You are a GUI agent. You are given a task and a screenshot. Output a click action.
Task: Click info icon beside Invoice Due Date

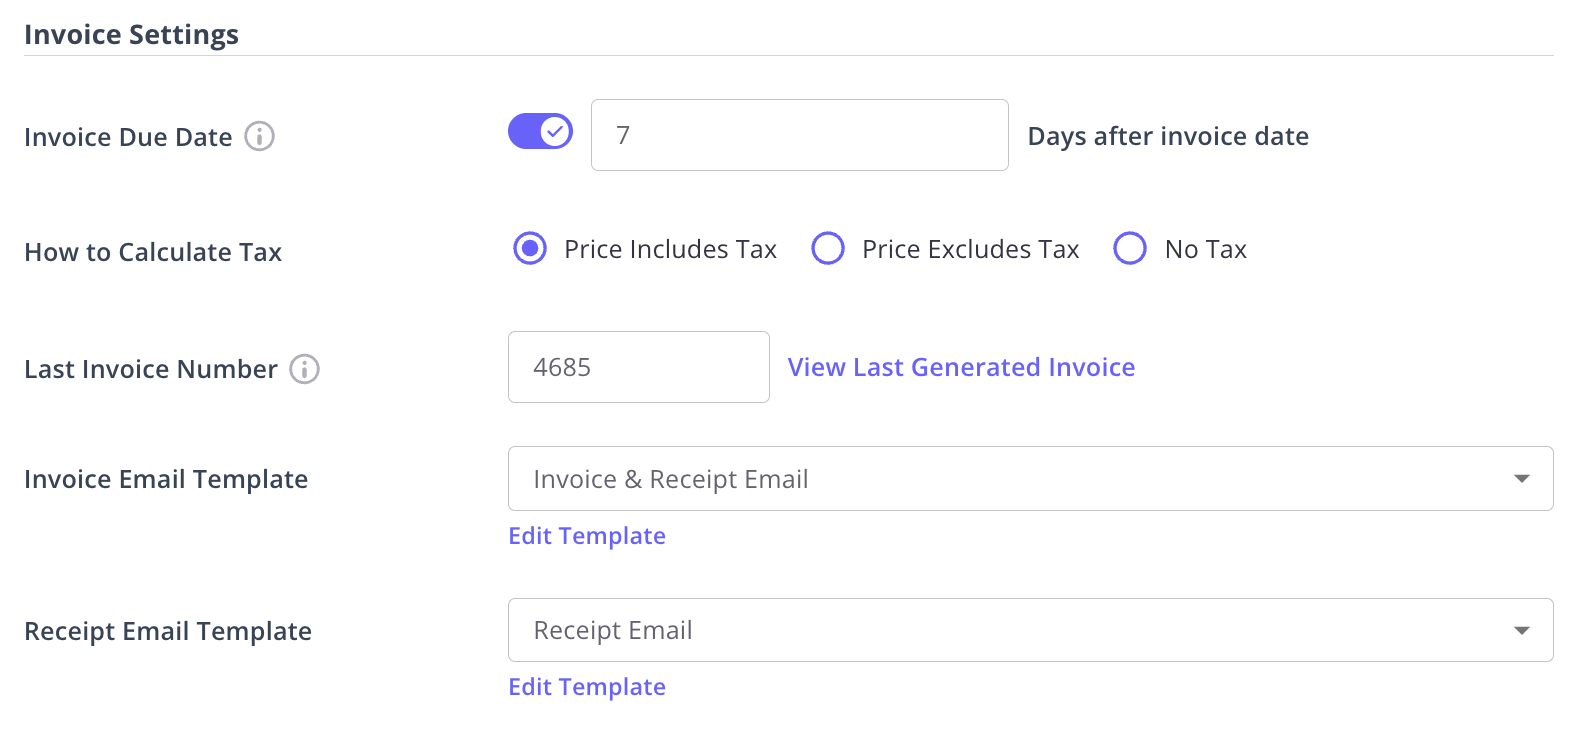point(260,136)
